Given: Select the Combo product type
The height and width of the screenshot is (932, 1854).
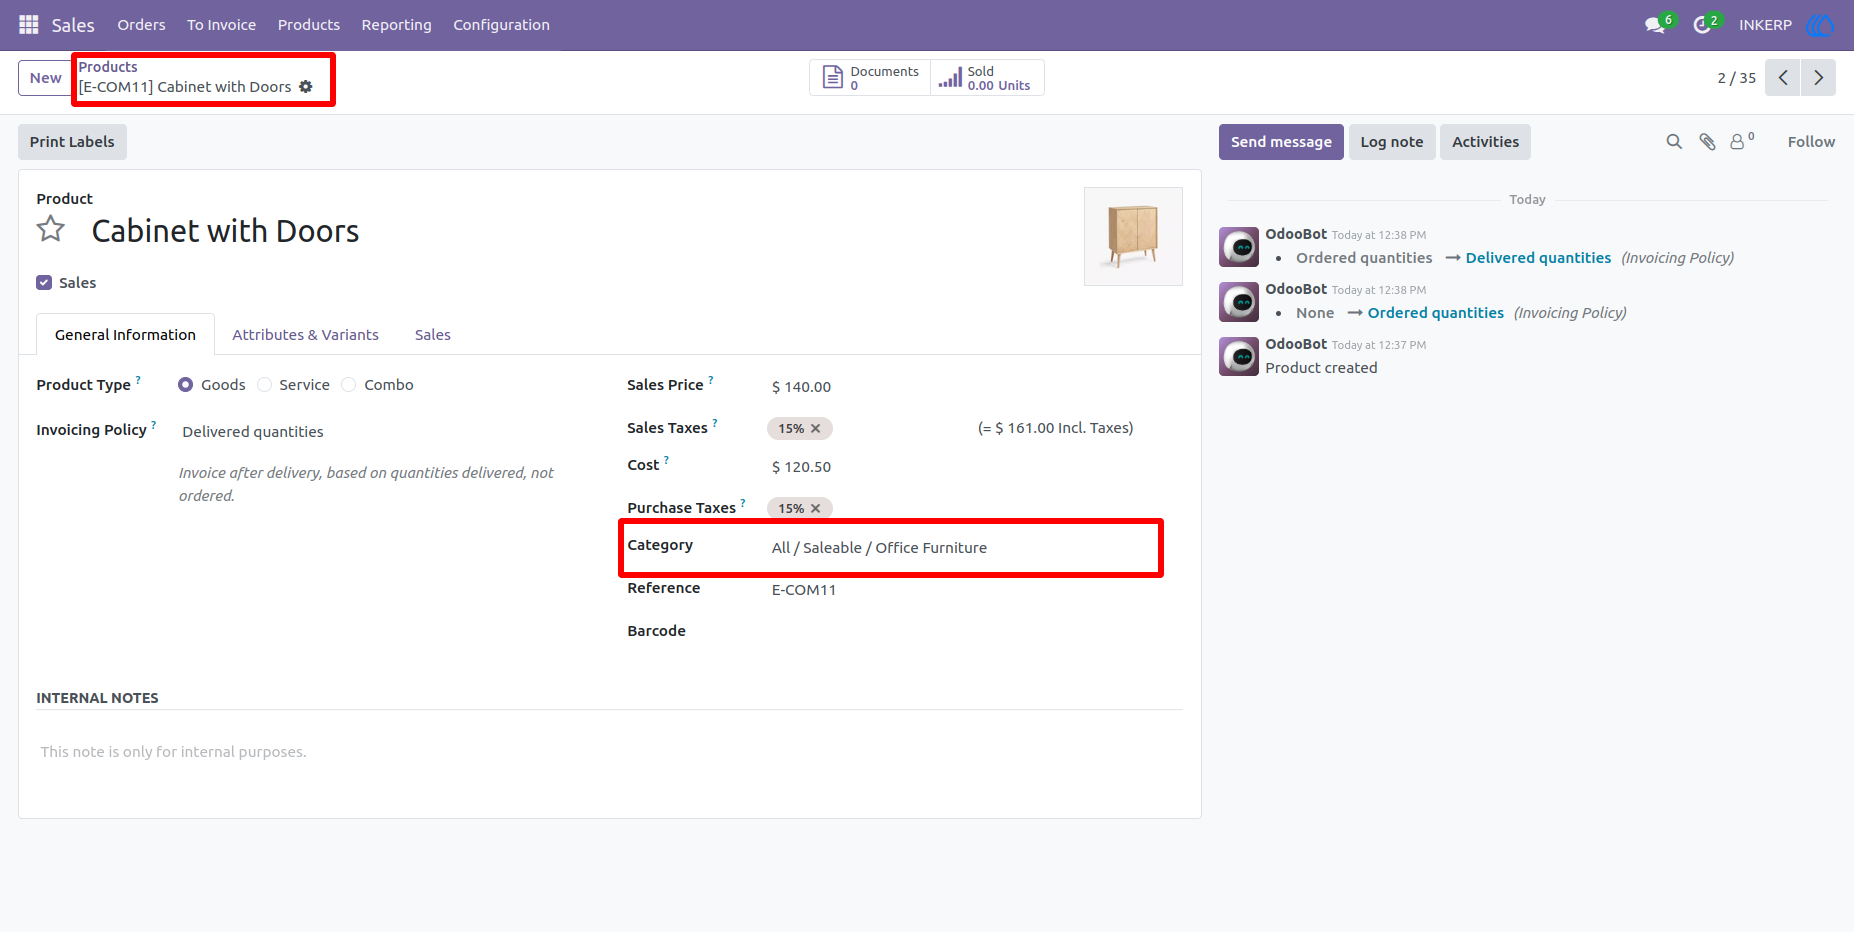Looking at the screenshot, I should click(x=349, y=385).
